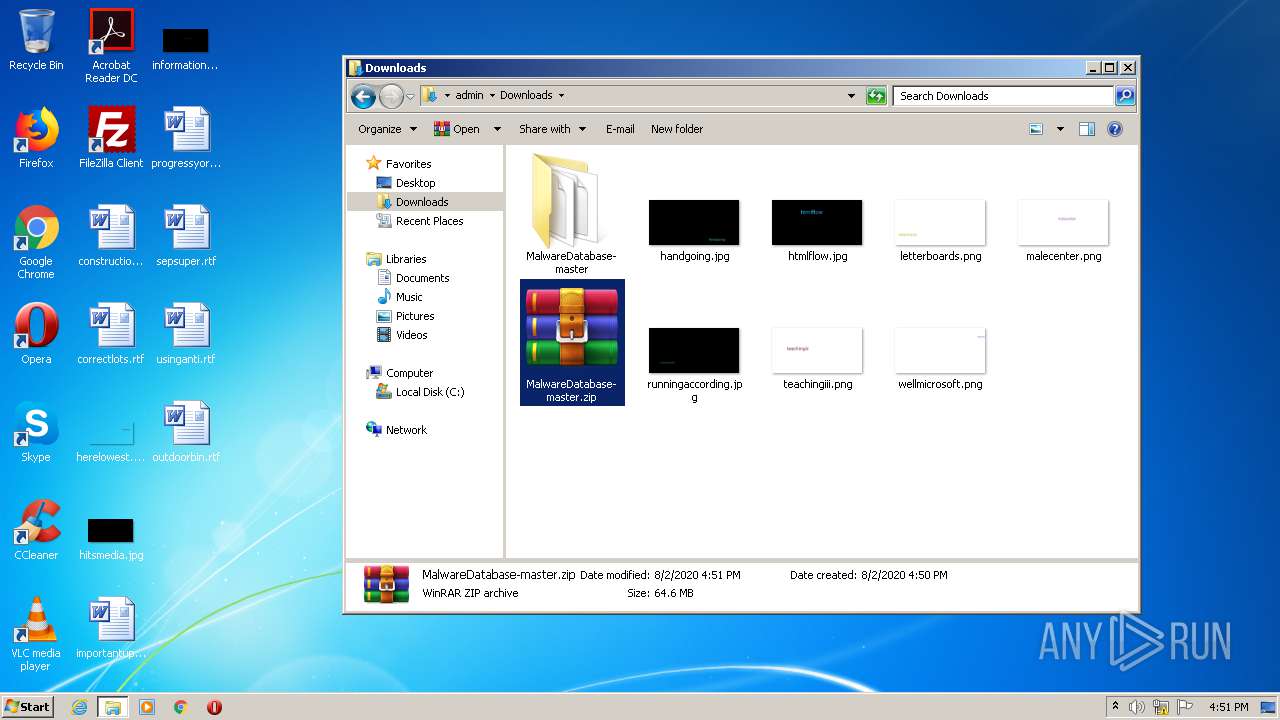Screen dimensions: 1280x720
Task: Open VLC media player shortcut
Action: [x=36, y=634]
